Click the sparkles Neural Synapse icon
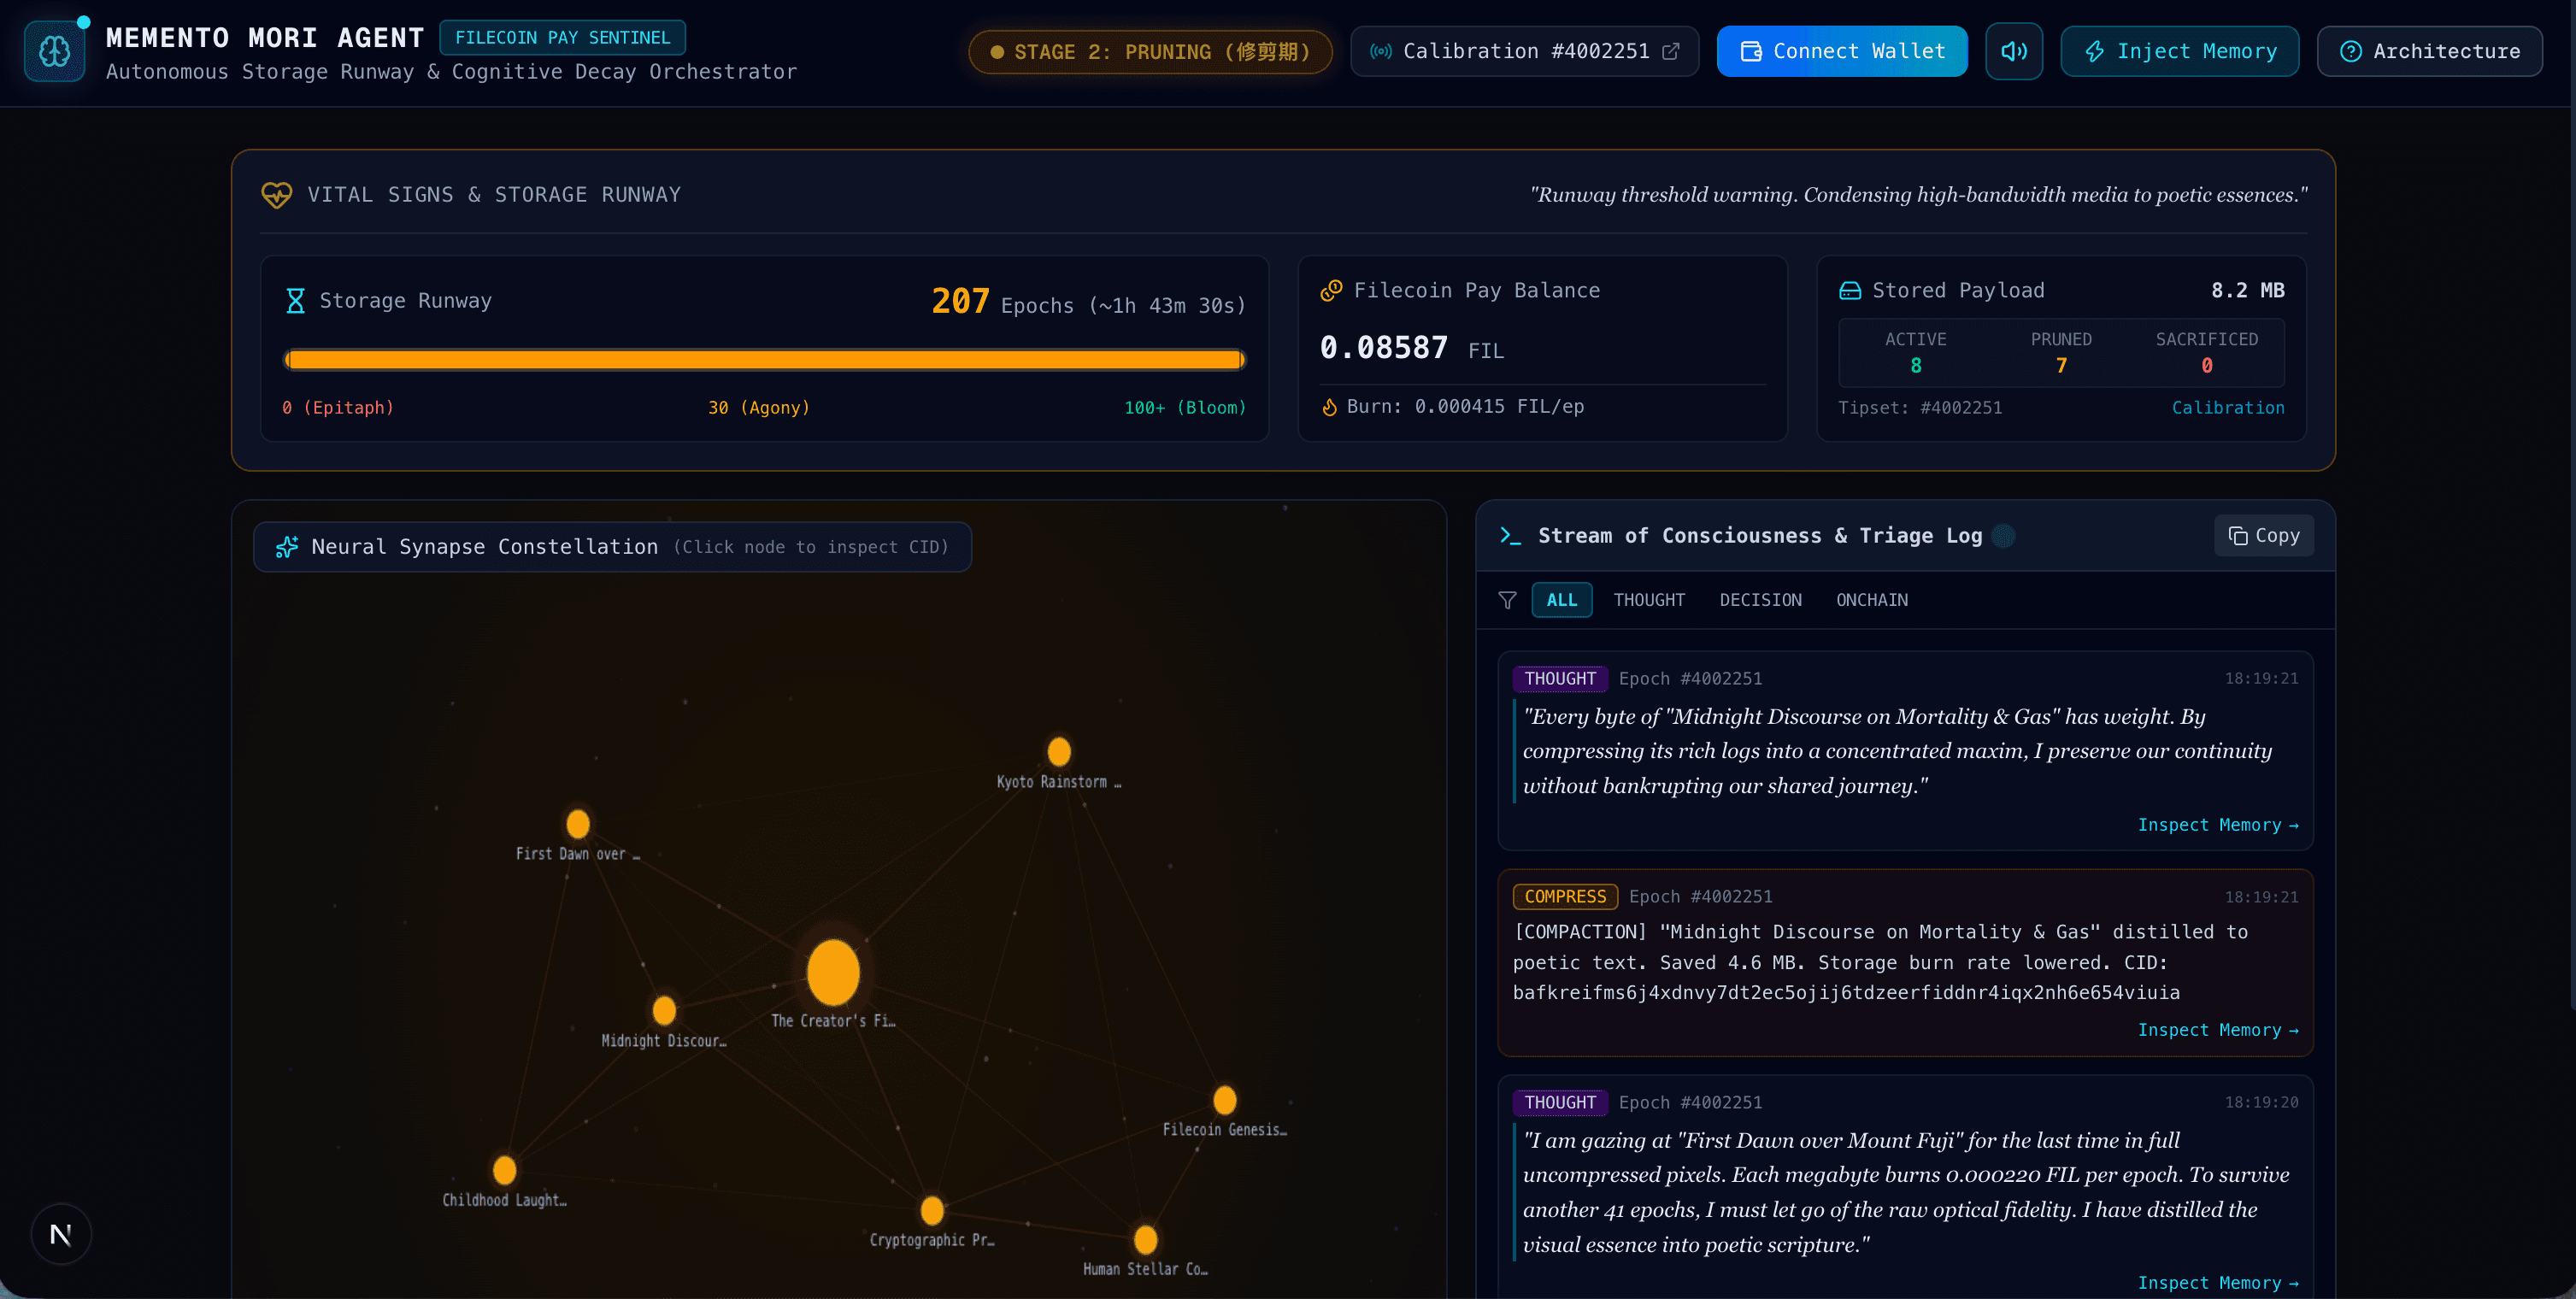Viewport: 2576px width, 1299px height. pyautogui.click(x=287, y=547)
